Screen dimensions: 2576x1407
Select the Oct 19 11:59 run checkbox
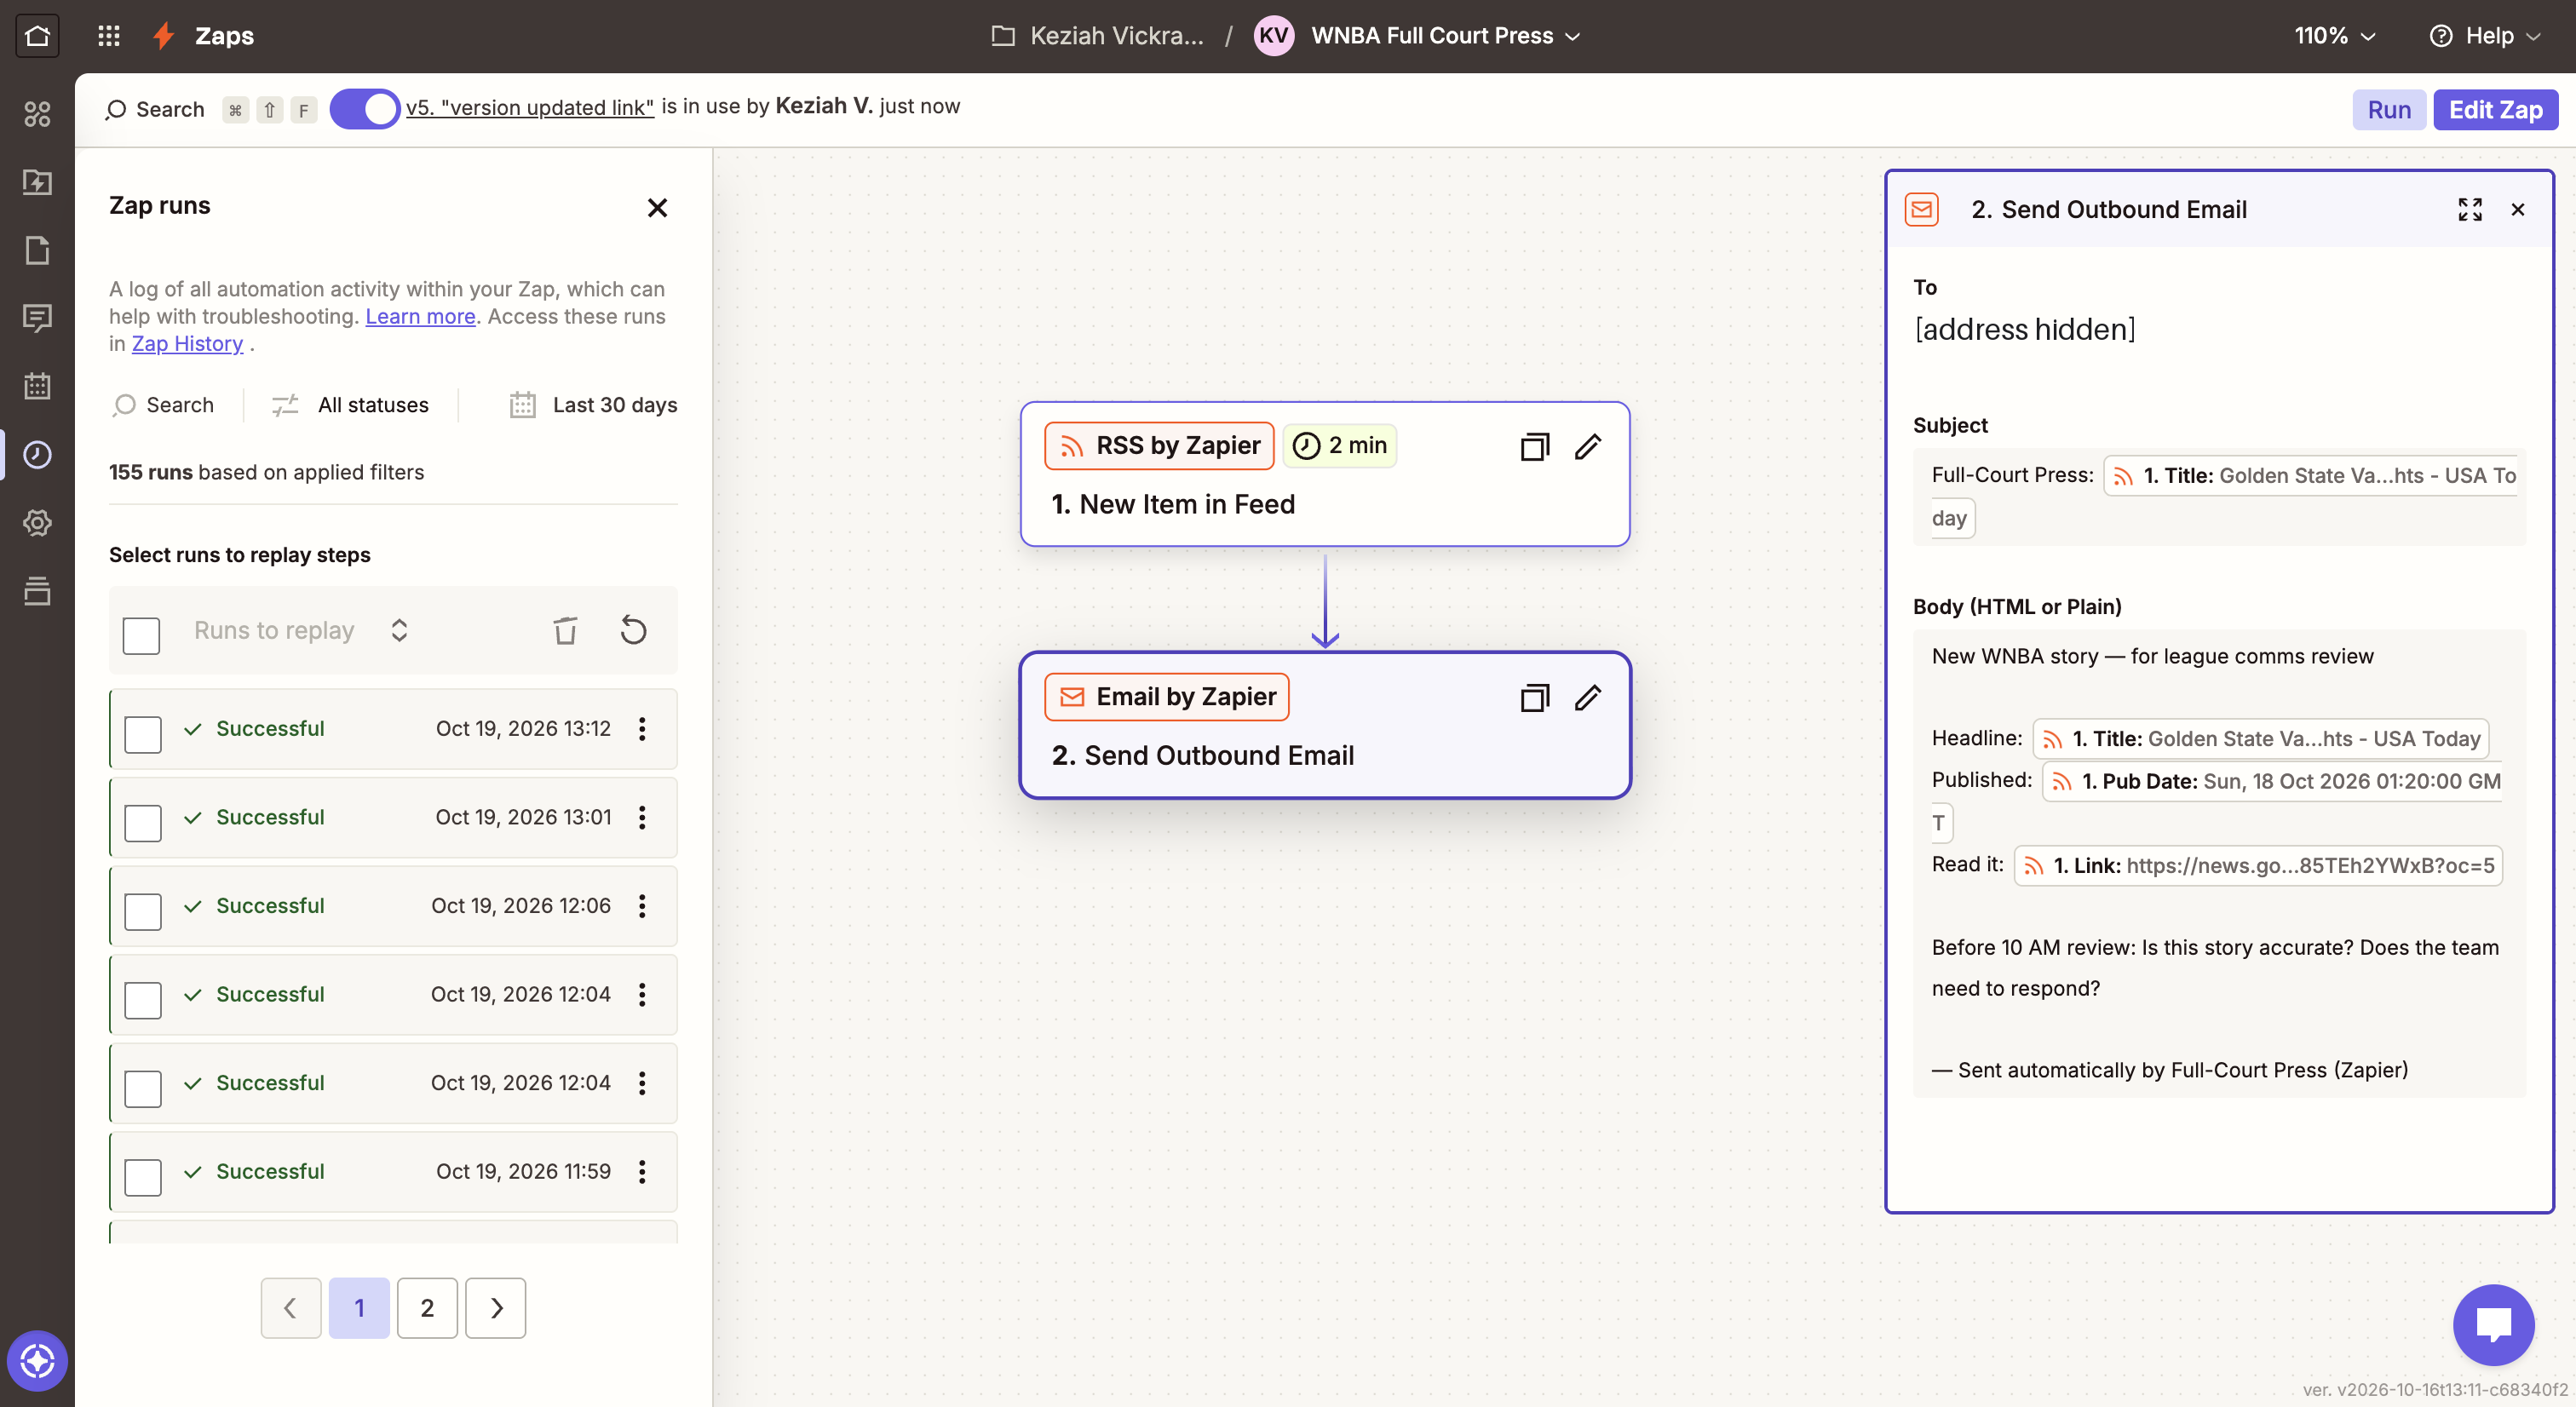click(143, 1177)
